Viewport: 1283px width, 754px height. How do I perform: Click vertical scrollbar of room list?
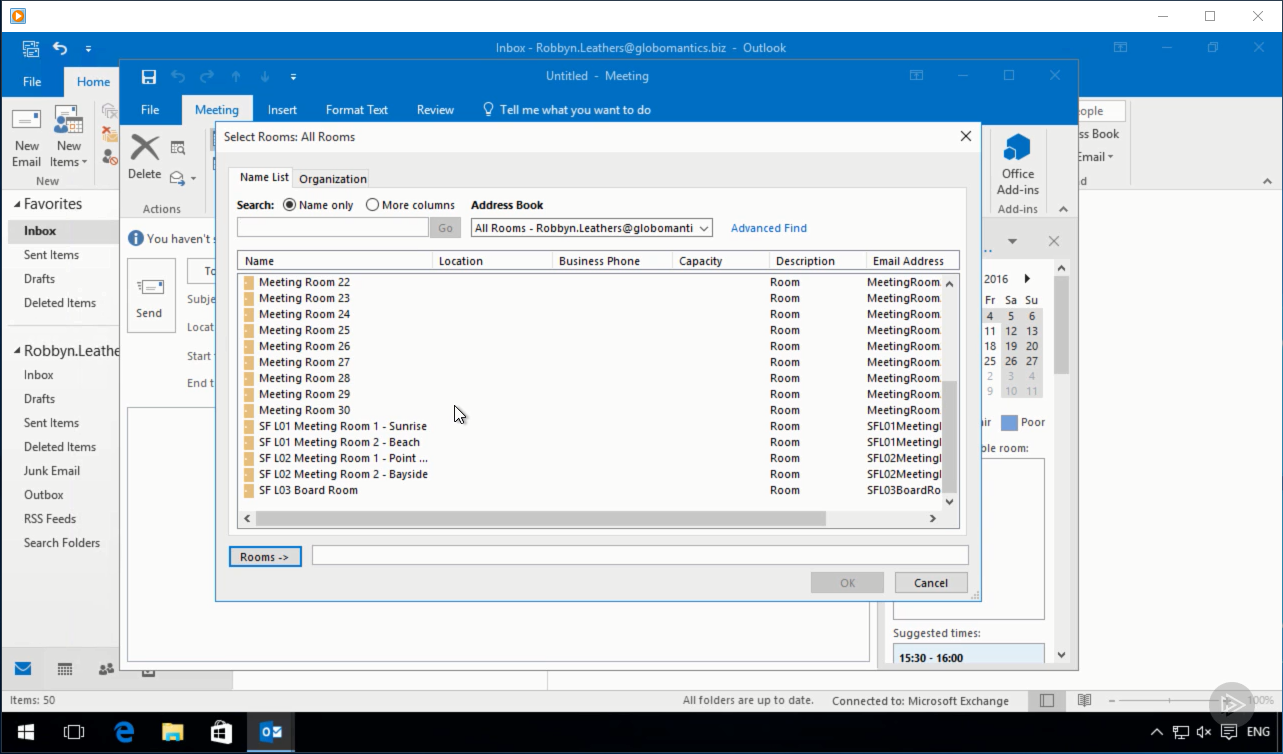949,437
